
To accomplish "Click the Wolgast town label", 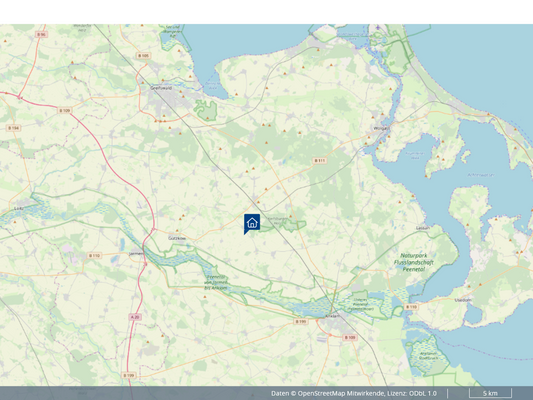I will coord(380,128).
